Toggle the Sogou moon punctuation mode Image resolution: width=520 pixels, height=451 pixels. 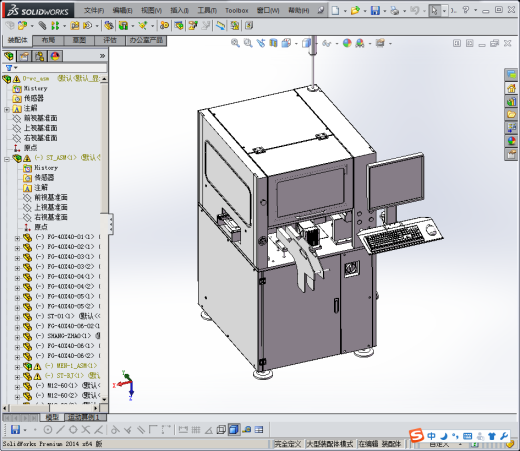point(444,436)
